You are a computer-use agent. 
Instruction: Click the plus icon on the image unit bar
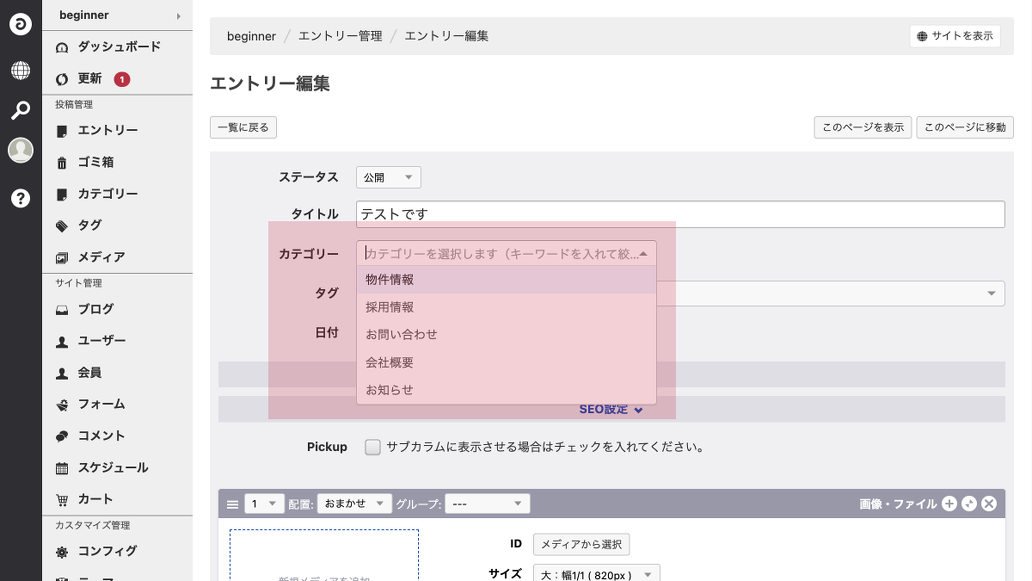click(x=949, y=504)
